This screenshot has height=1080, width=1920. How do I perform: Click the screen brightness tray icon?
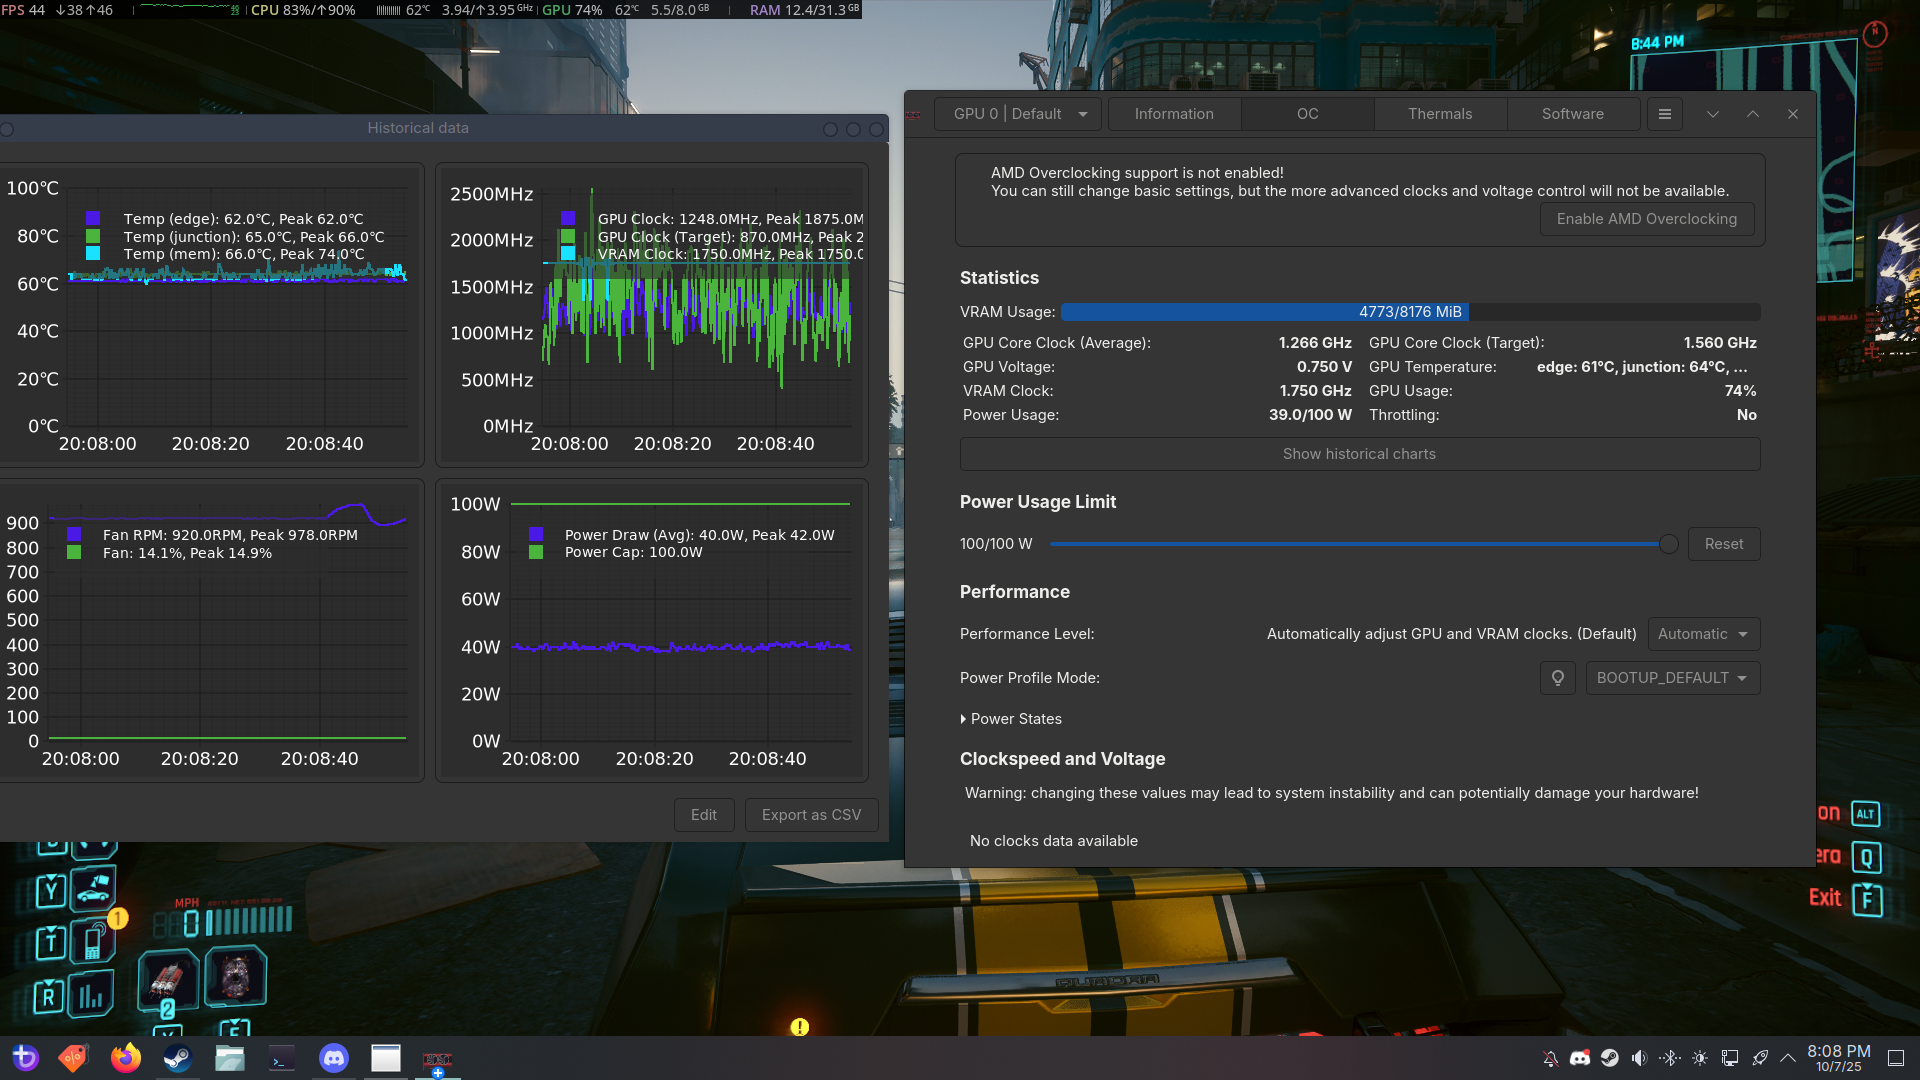coord(1699,1058)
